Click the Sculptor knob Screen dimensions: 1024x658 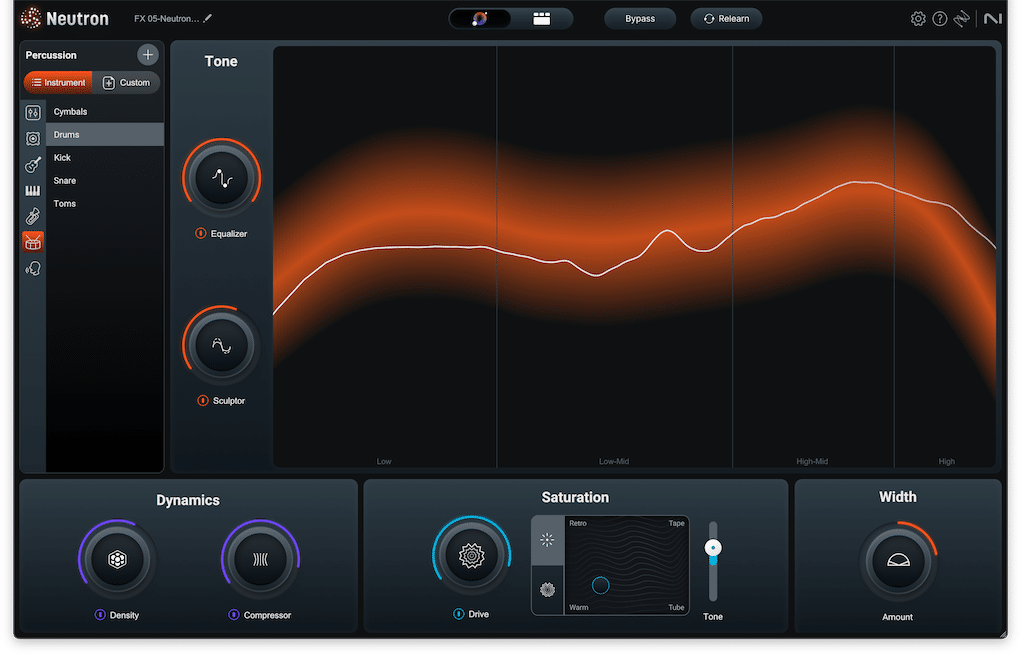point(221,345)
